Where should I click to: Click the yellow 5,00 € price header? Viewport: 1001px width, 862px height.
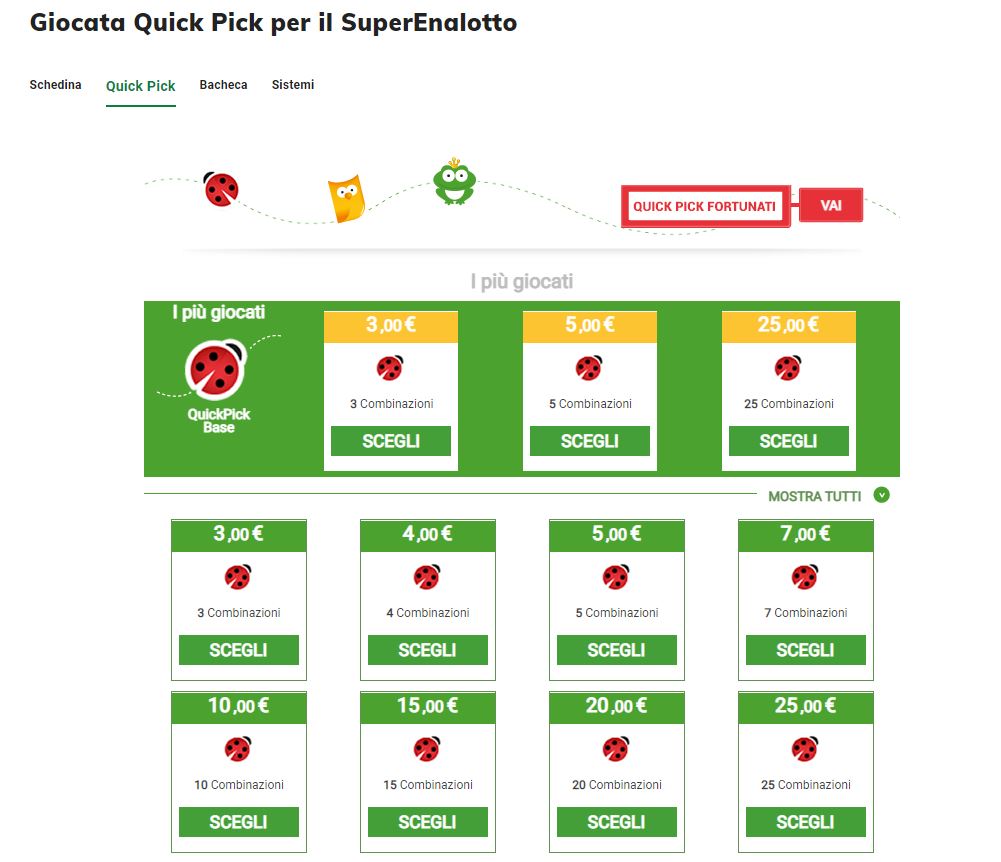click(589, 326)
